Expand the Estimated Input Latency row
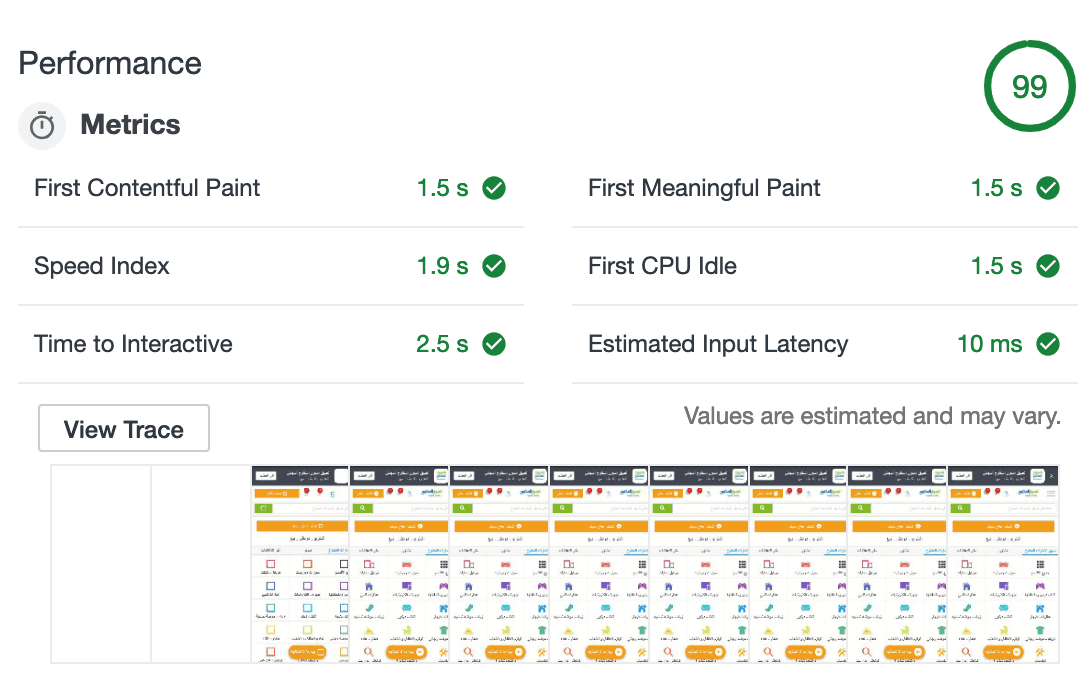Viewport: 1084px width, 690px height. point(717,344)
